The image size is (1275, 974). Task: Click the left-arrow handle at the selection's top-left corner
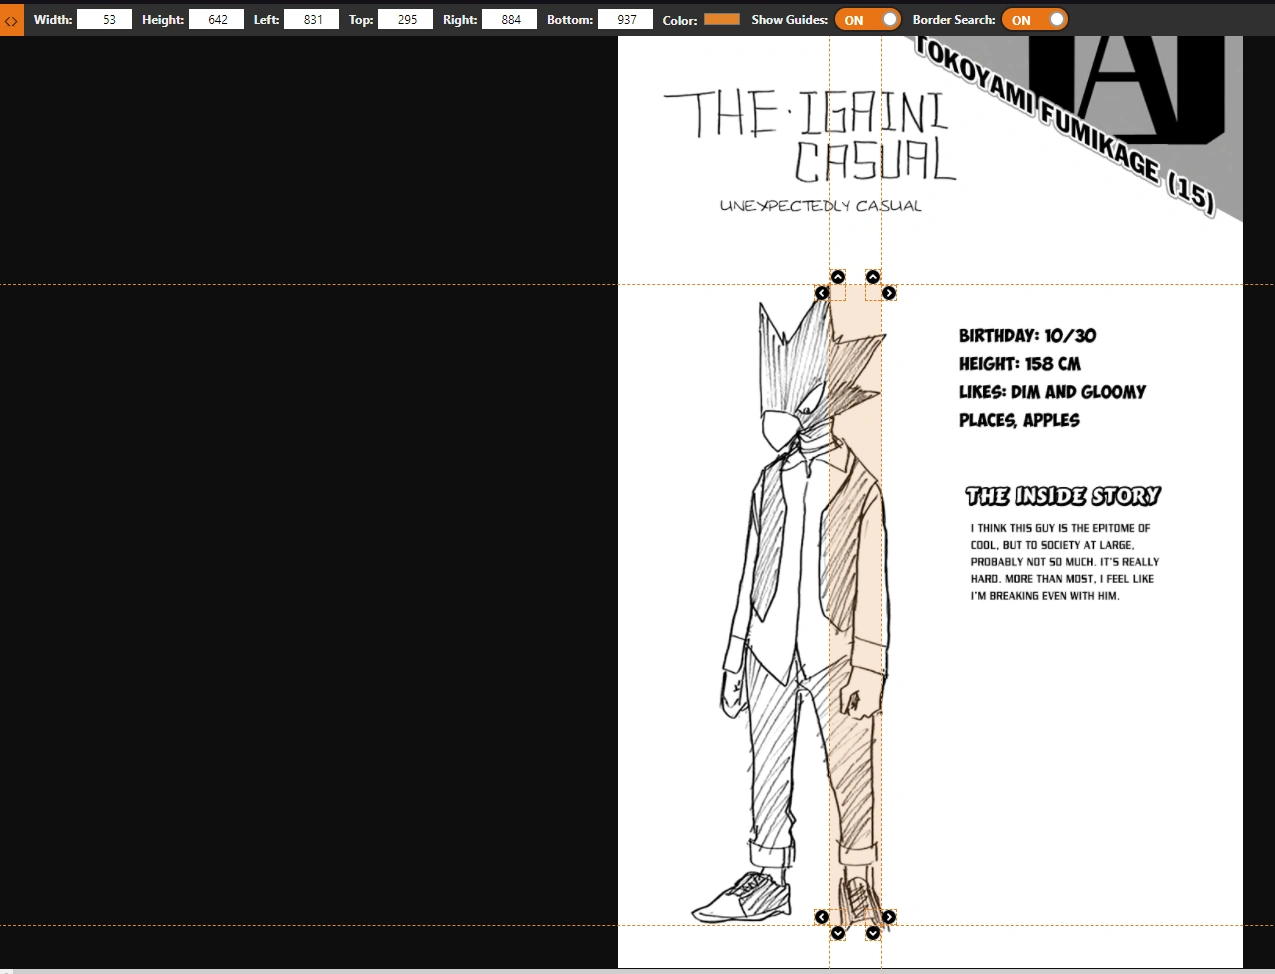tap(822, 293)
